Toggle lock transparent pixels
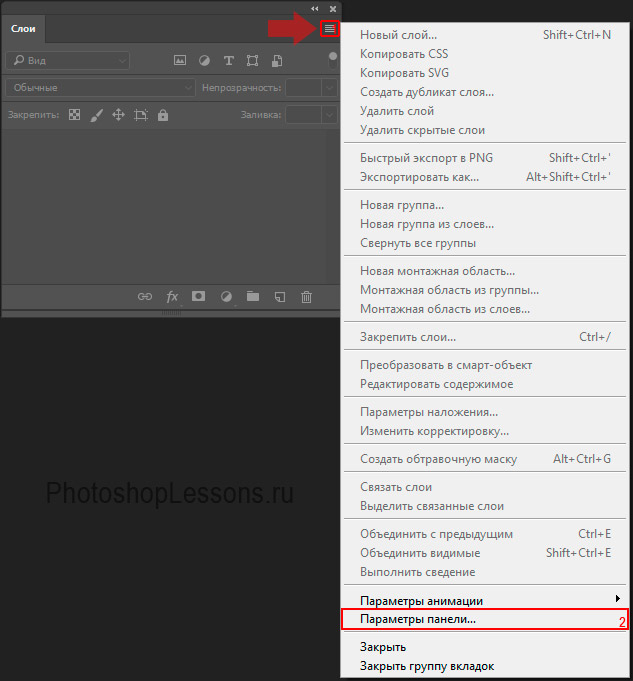The image size is (633, 681). [74, 115]
